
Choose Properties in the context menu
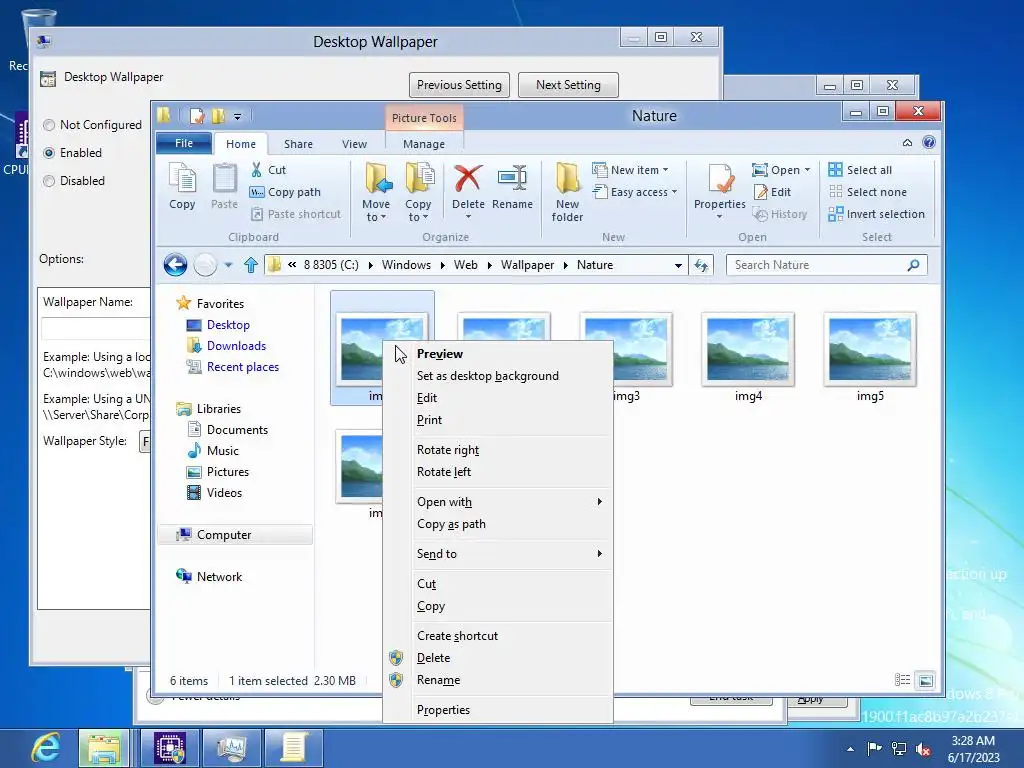pyautogui.click(x=443, y=710)
